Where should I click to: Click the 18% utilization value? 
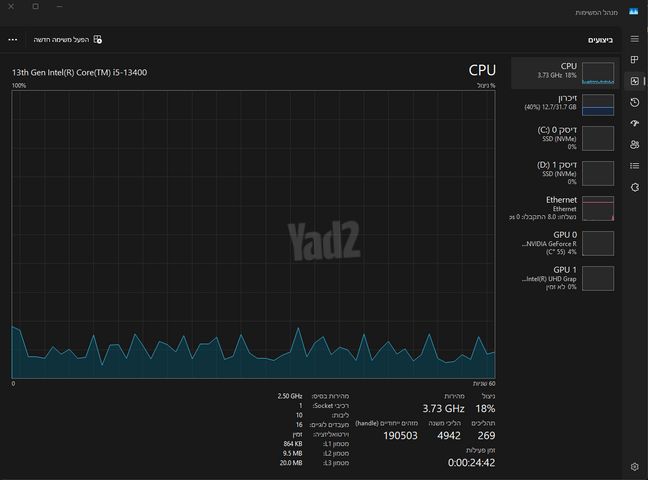(485, 408)
